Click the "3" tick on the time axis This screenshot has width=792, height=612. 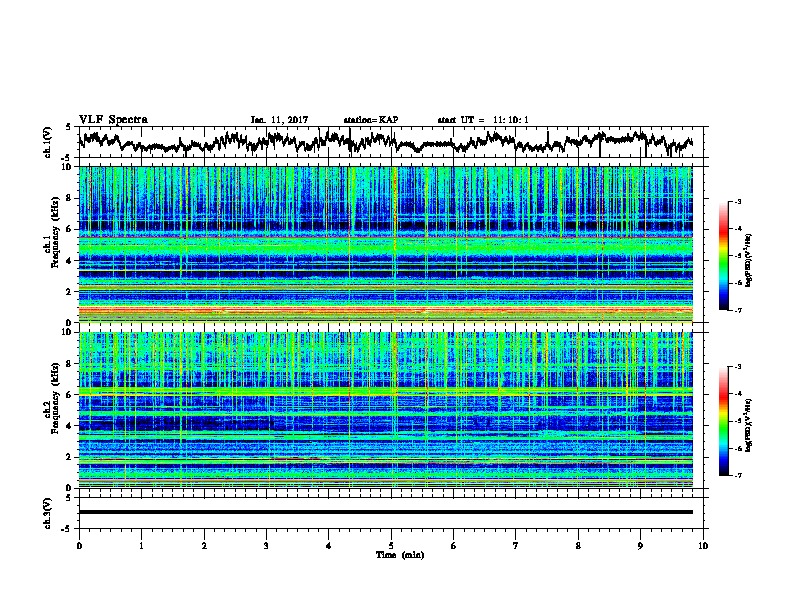coord(266,546)
